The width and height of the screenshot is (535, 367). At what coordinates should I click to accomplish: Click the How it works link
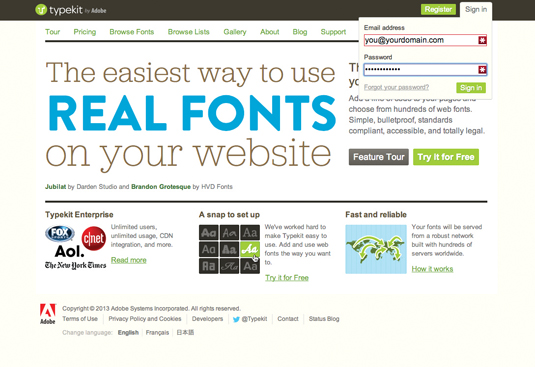[432, 269]
